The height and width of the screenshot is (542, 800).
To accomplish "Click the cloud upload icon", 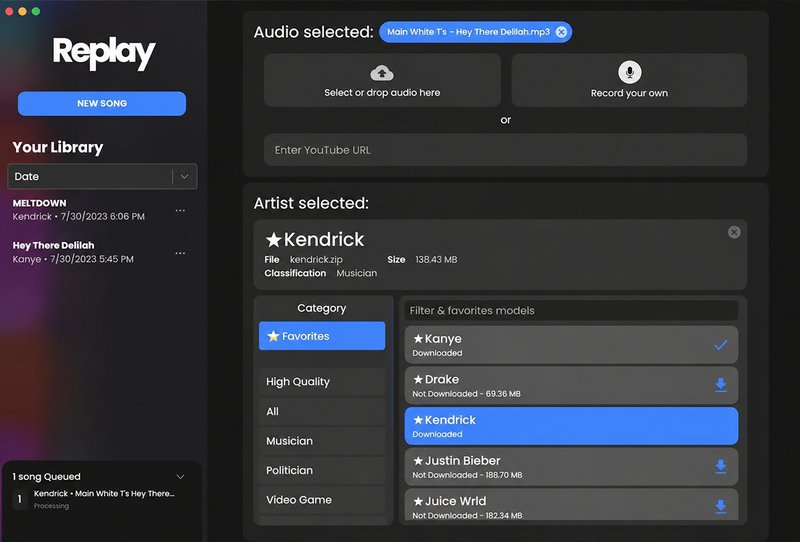I will 382,73.
